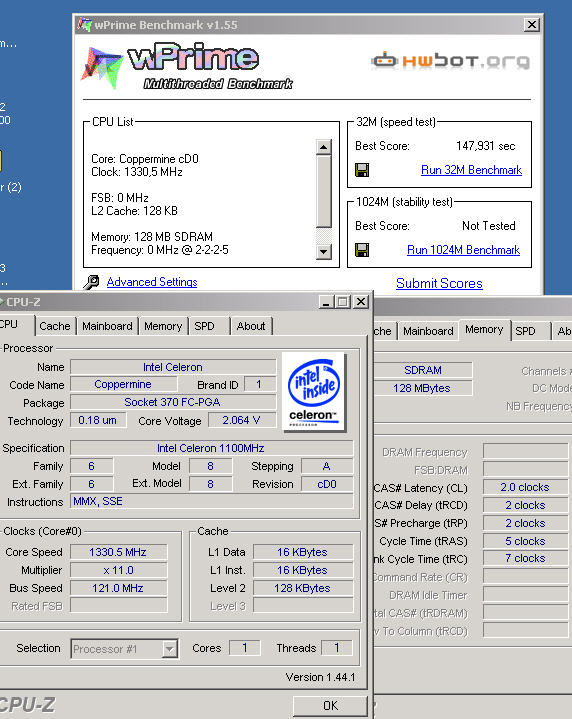The width and height of the screenshot is (572, 719).
Task: Click Version 1.44.1 text in CPU-Z
Action: [x=320, y=677]
